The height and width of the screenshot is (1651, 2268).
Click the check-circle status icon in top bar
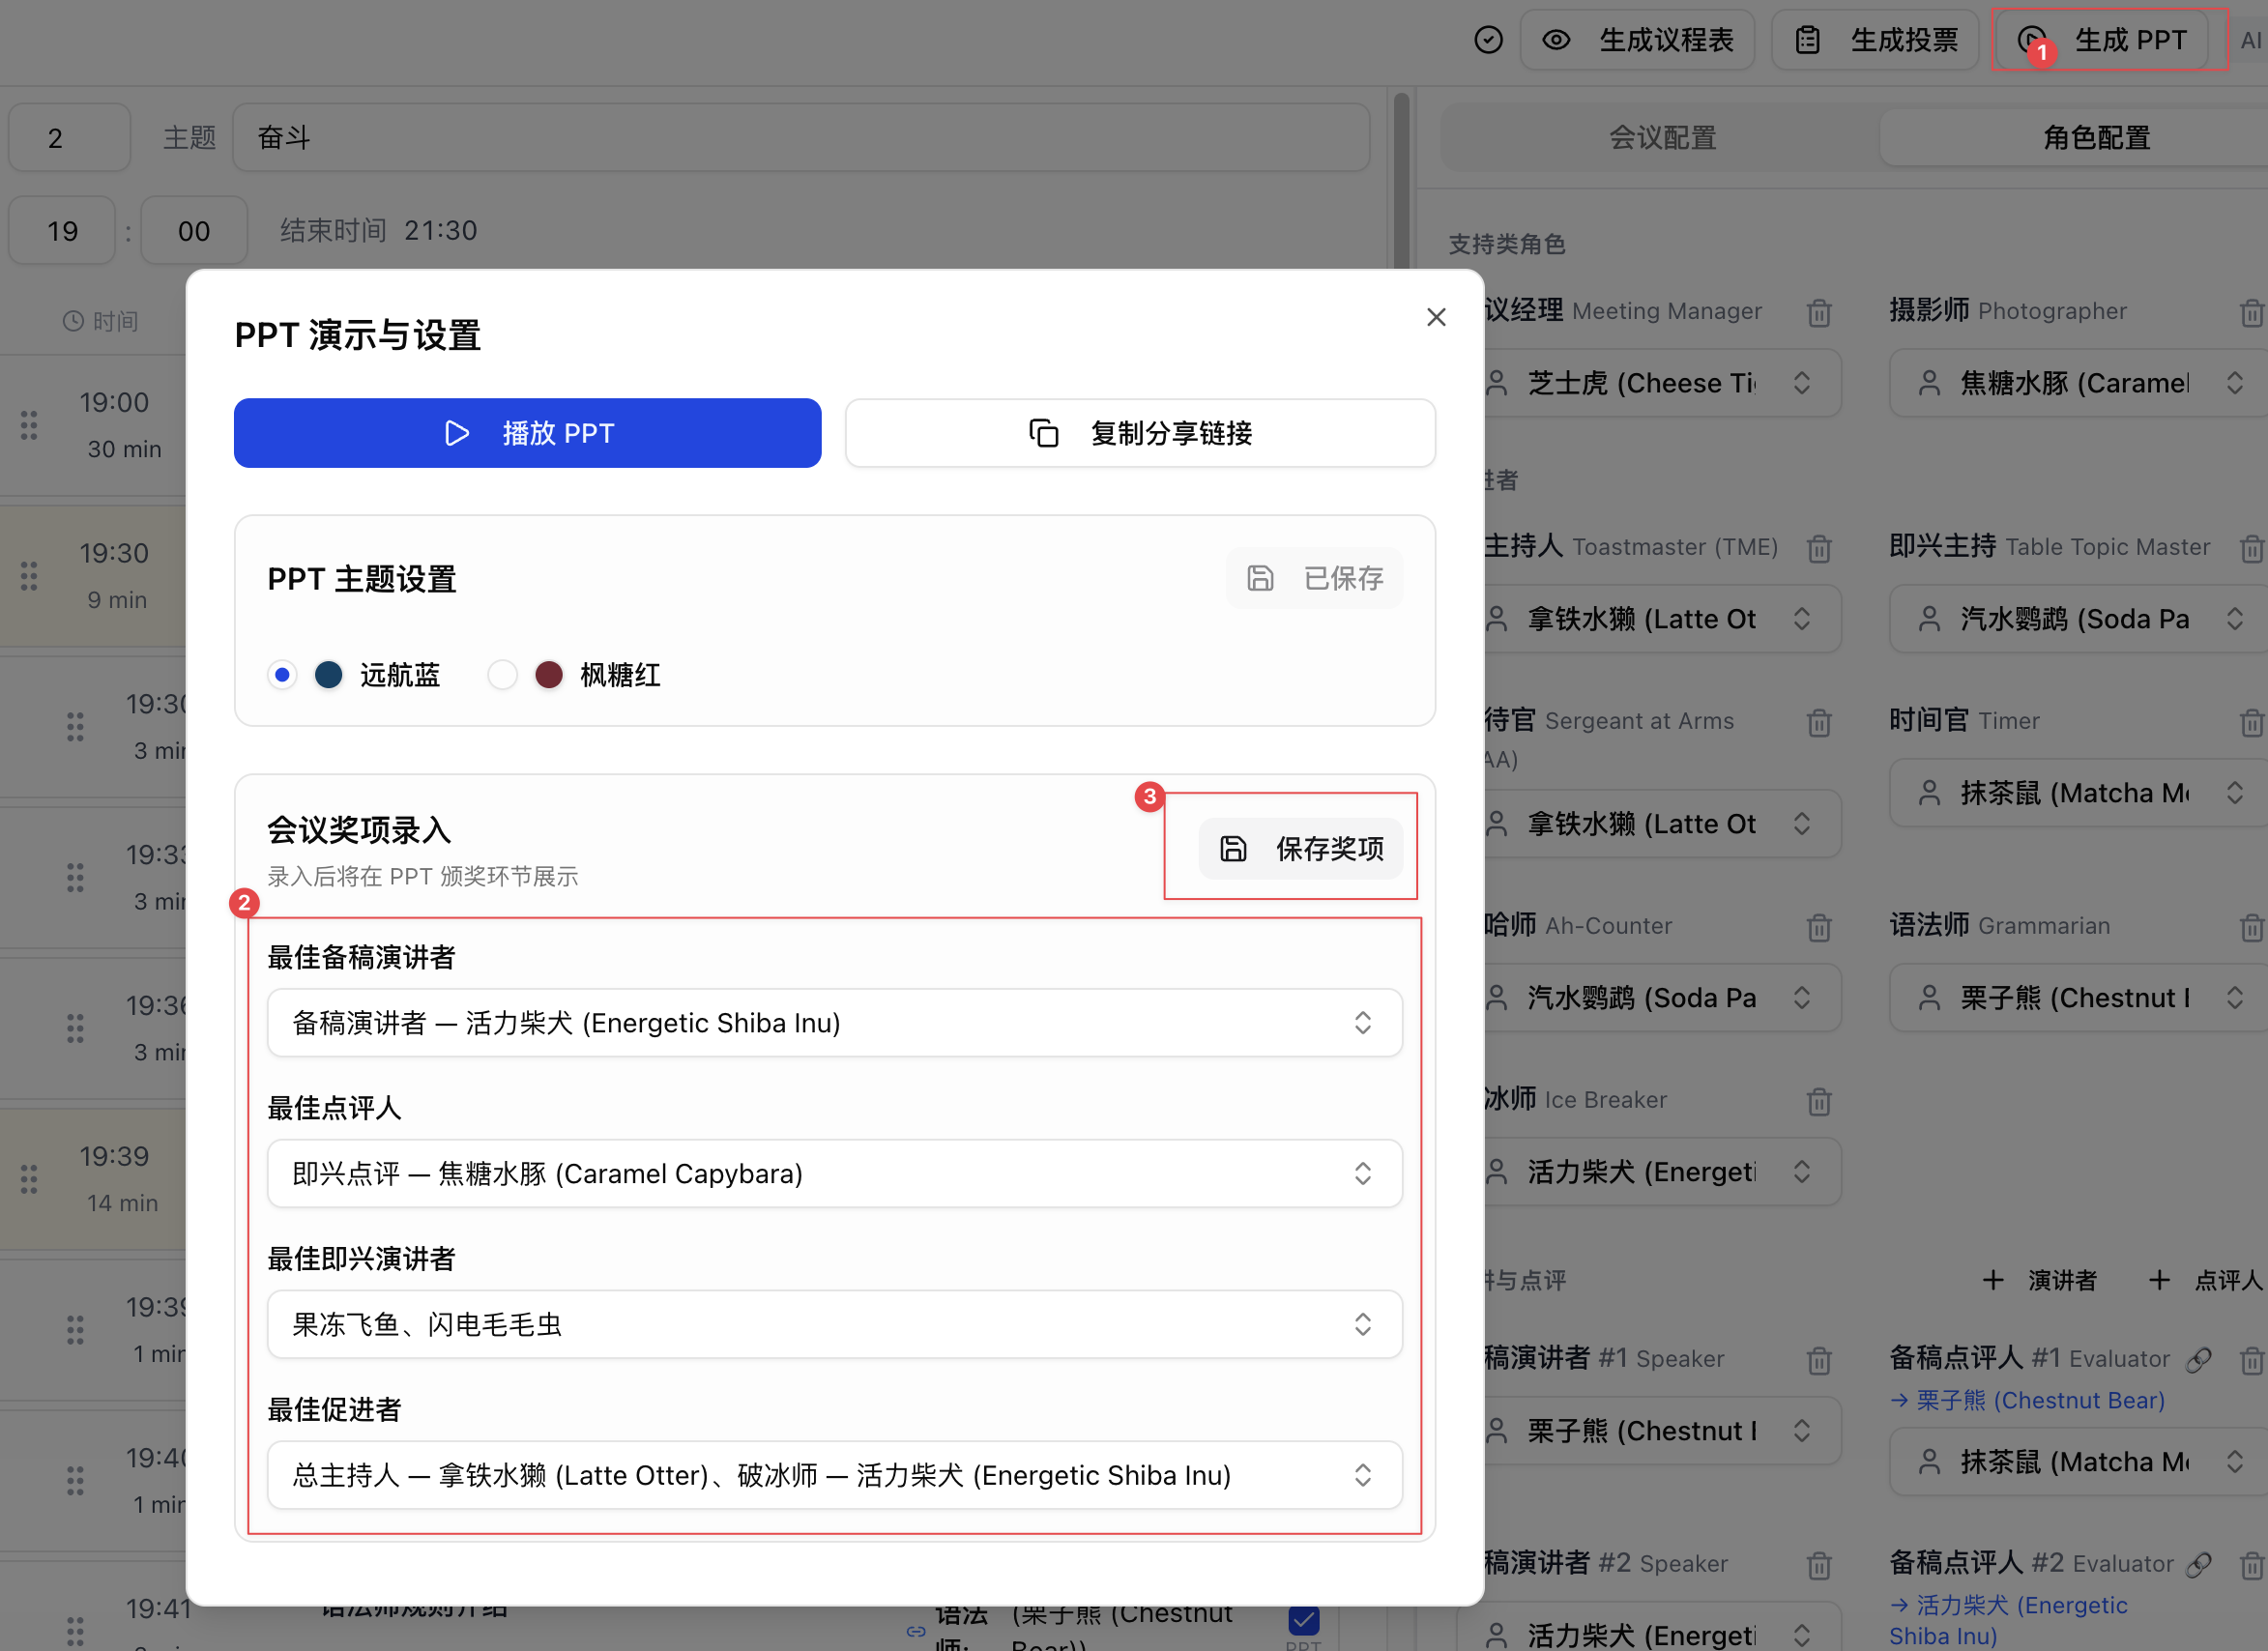tap(1488, 40)
